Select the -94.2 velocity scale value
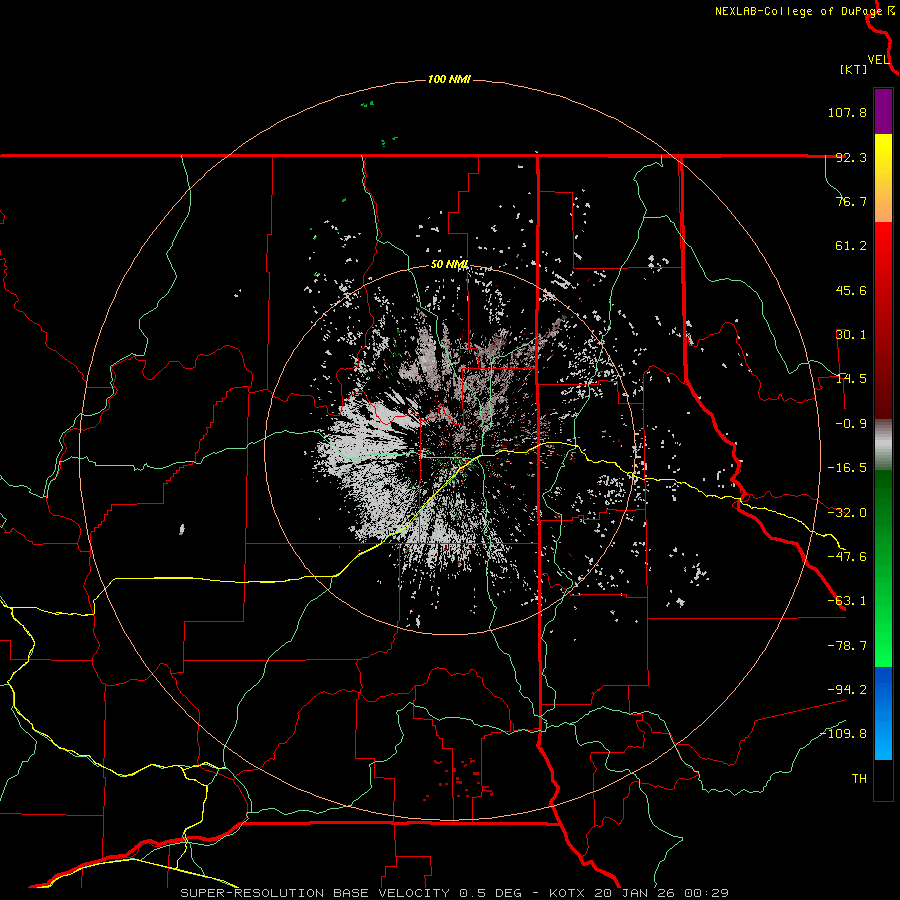 tap(847, 689)
